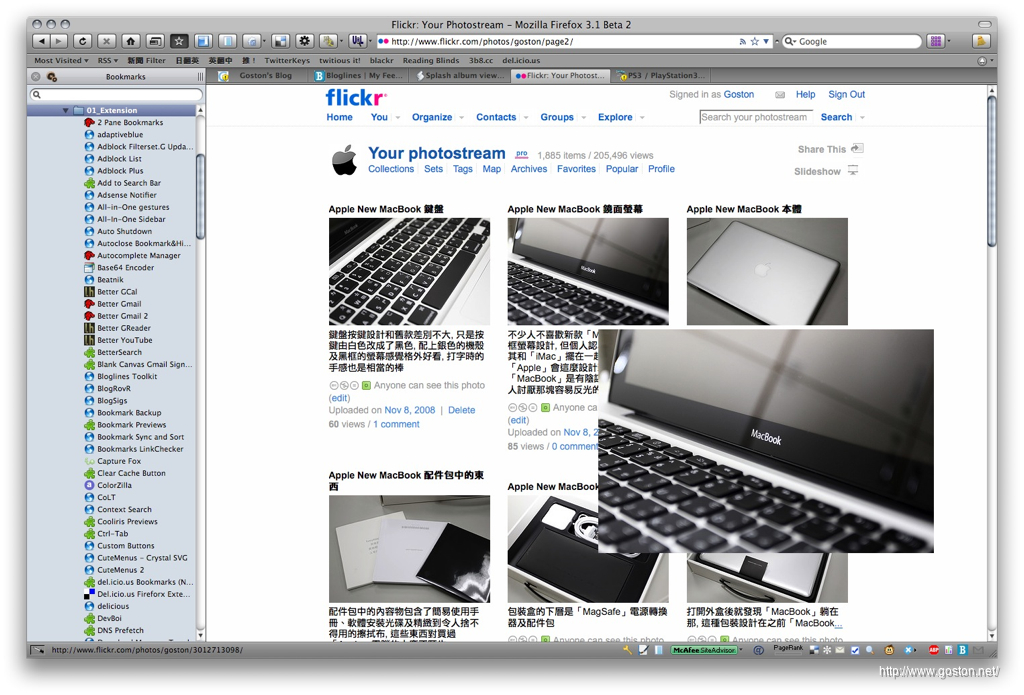1024x695 pixels.
Task: Click the Stop loading button
Action: tap(106, 41)
